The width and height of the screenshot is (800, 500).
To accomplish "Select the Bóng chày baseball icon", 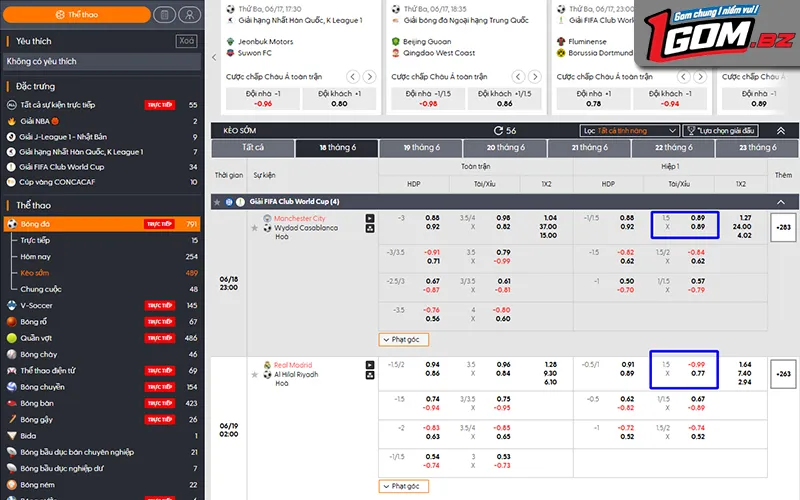I will click(x=12, y=355).
